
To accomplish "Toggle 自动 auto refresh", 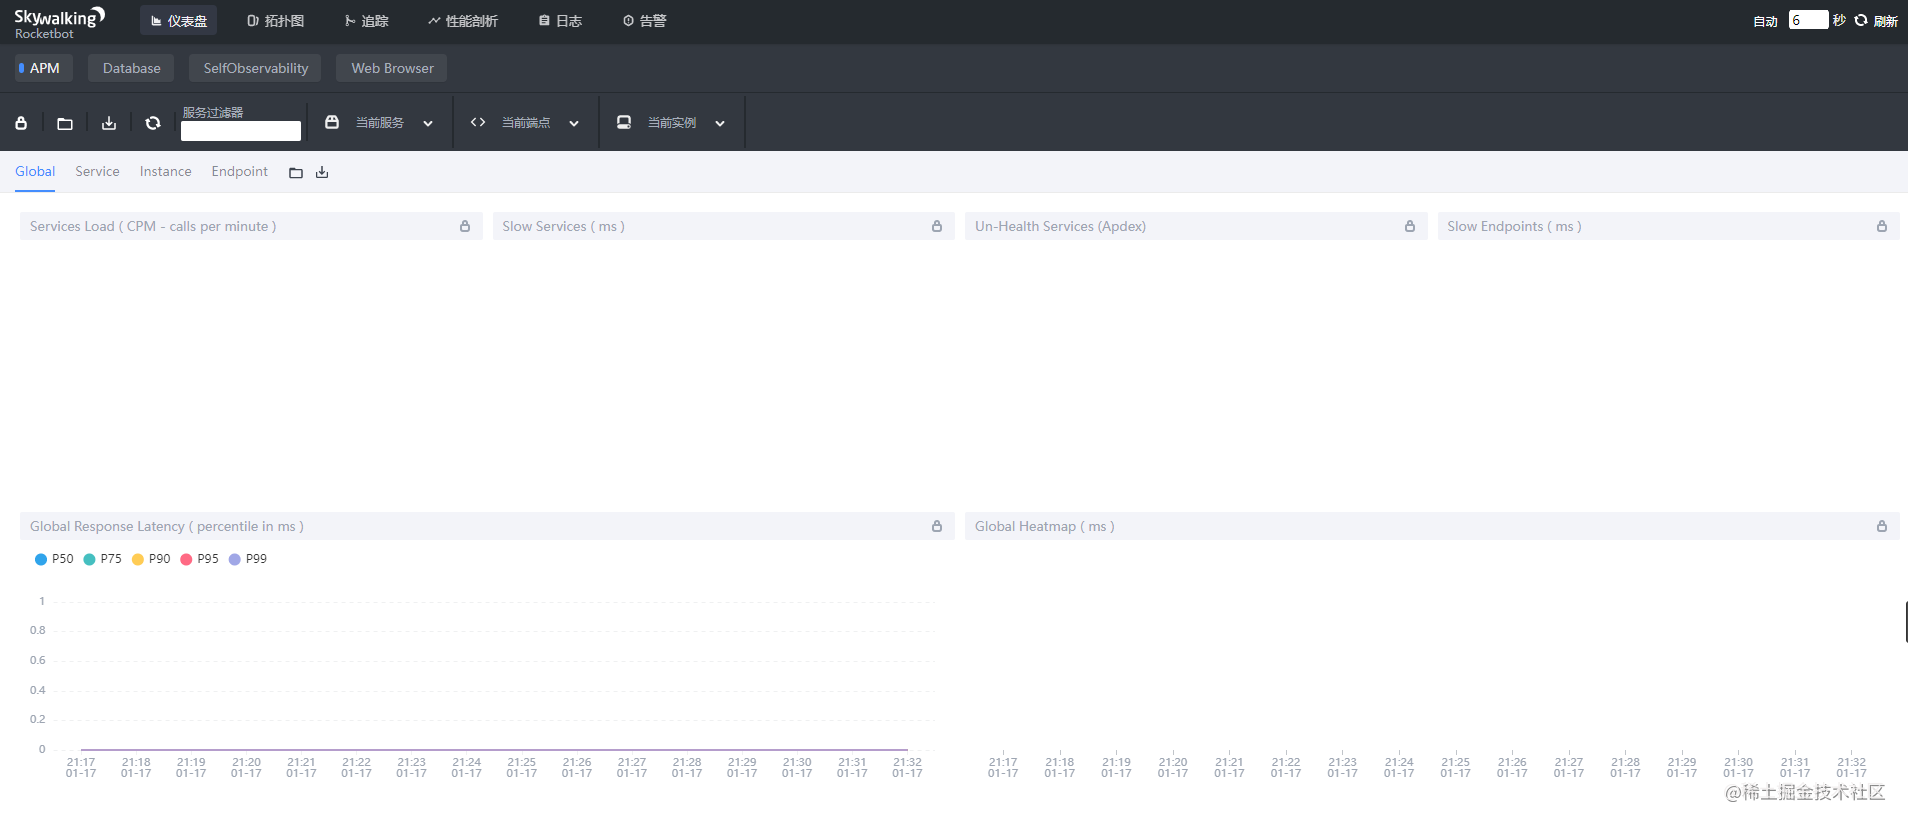I will coord(1765,21).
